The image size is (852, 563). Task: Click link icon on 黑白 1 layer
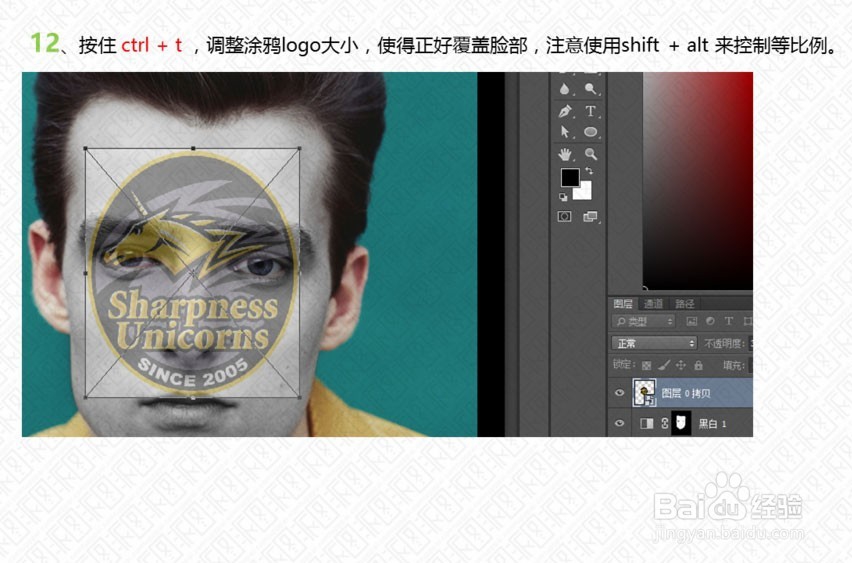pos(665,423)
